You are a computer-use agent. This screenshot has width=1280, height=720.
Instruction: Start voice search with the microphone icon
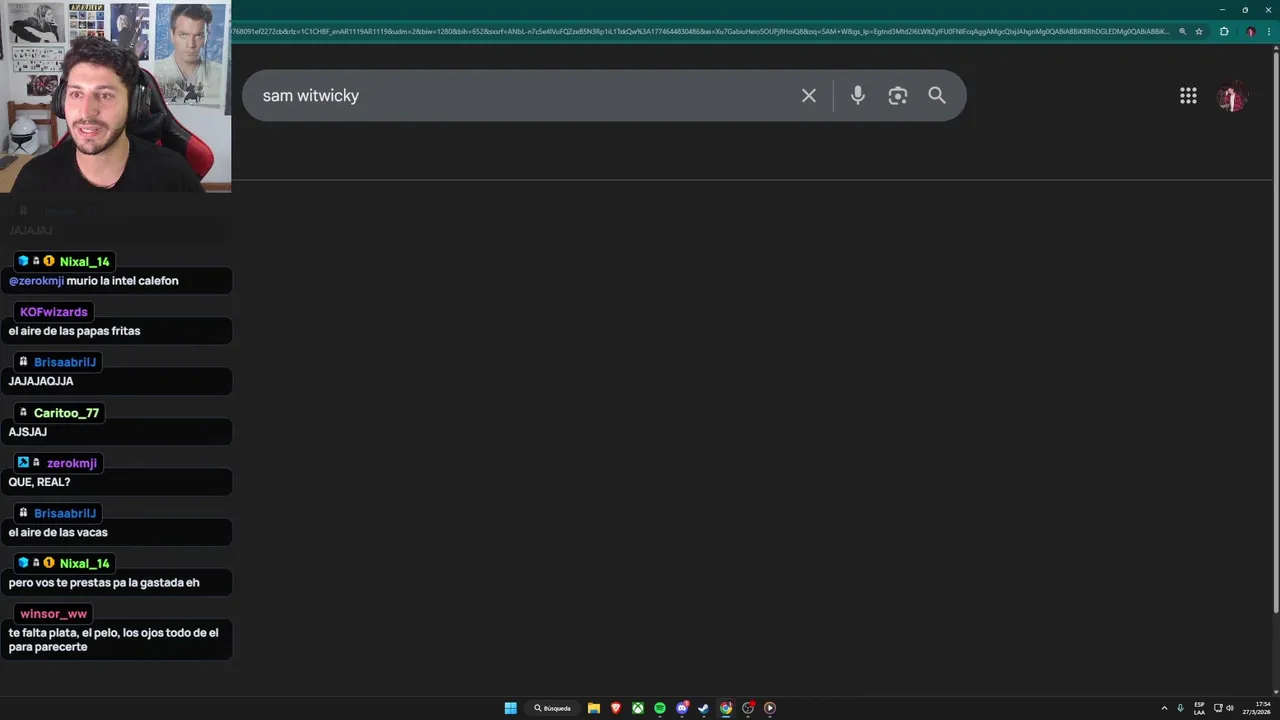tap(857, 96)
